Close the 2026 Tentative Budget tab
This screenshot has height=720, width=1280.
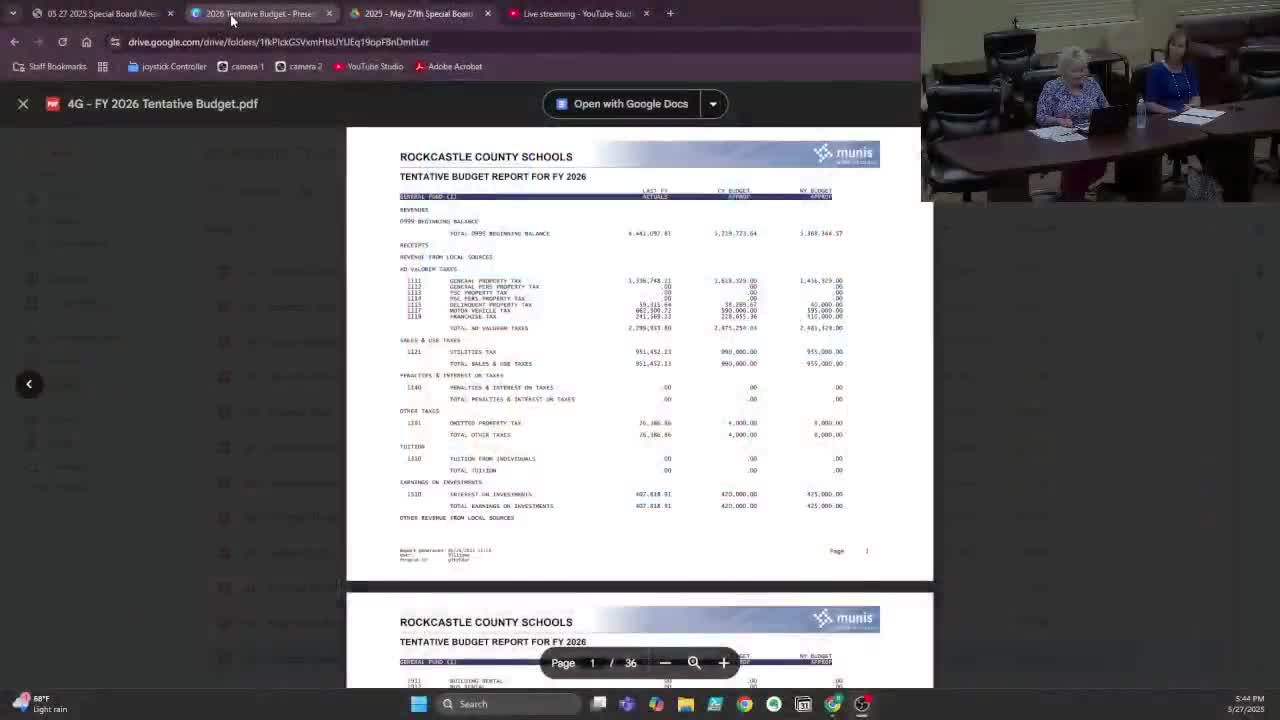[x=328, y=14]
